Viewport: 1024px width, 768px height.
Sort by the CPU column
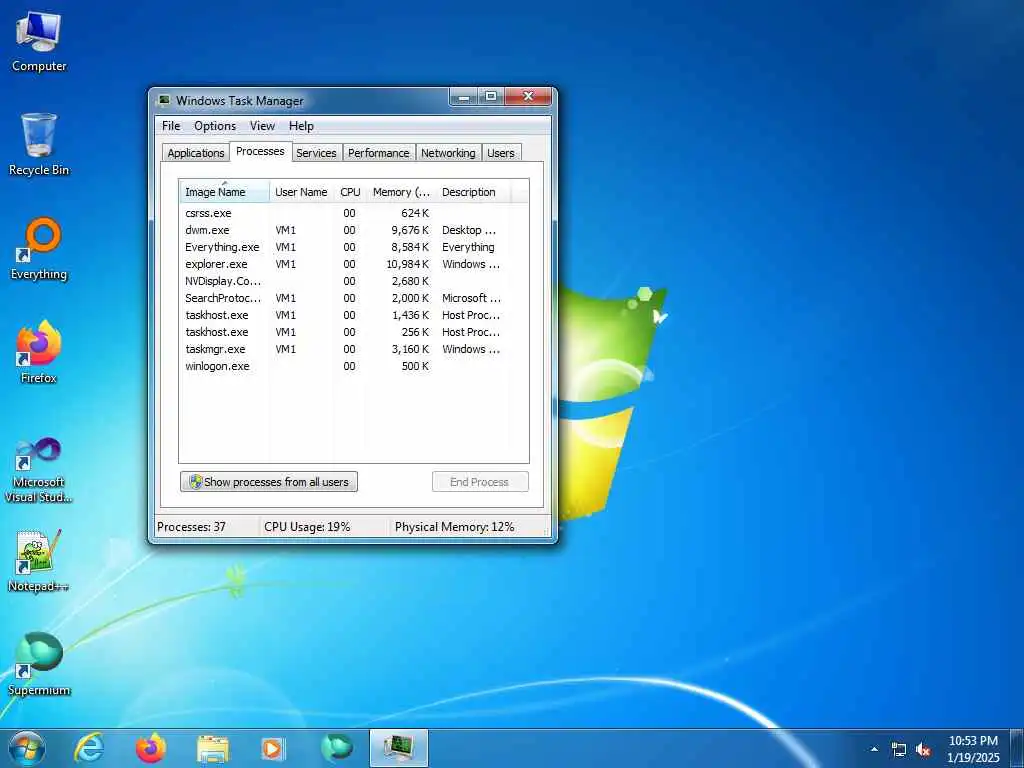[350, 192]
